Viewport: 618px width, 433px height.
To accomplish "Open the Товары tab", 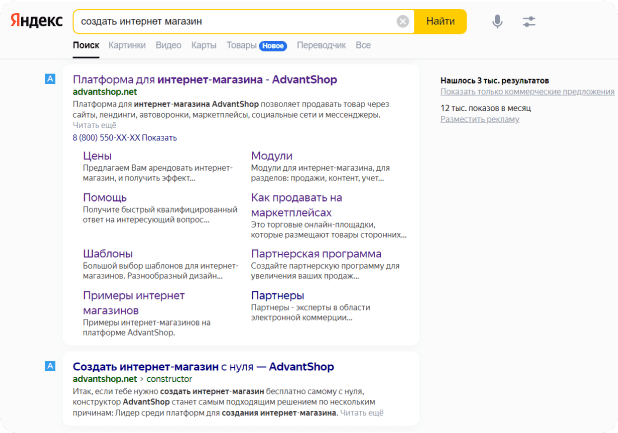I will 242,45.
